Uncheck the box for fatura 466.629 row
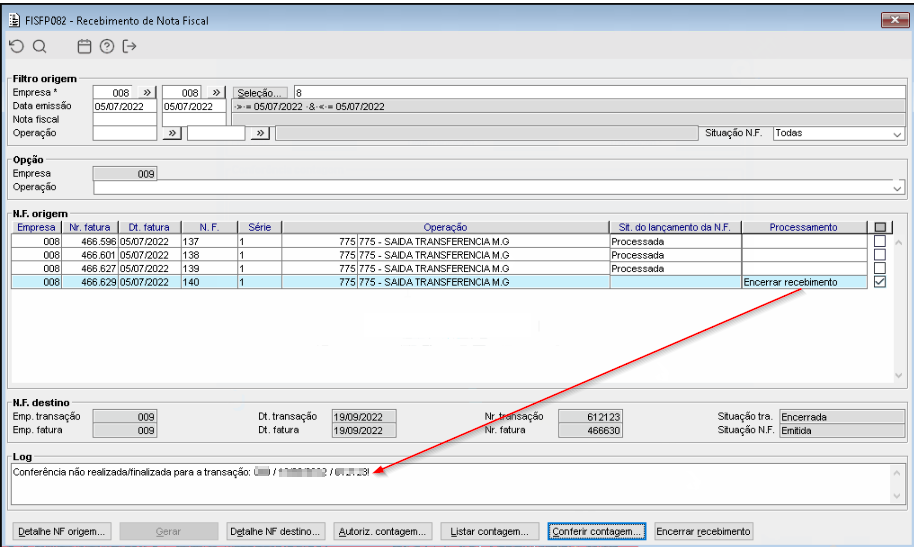The image size is (914, 547). click(x=880, y=282)
